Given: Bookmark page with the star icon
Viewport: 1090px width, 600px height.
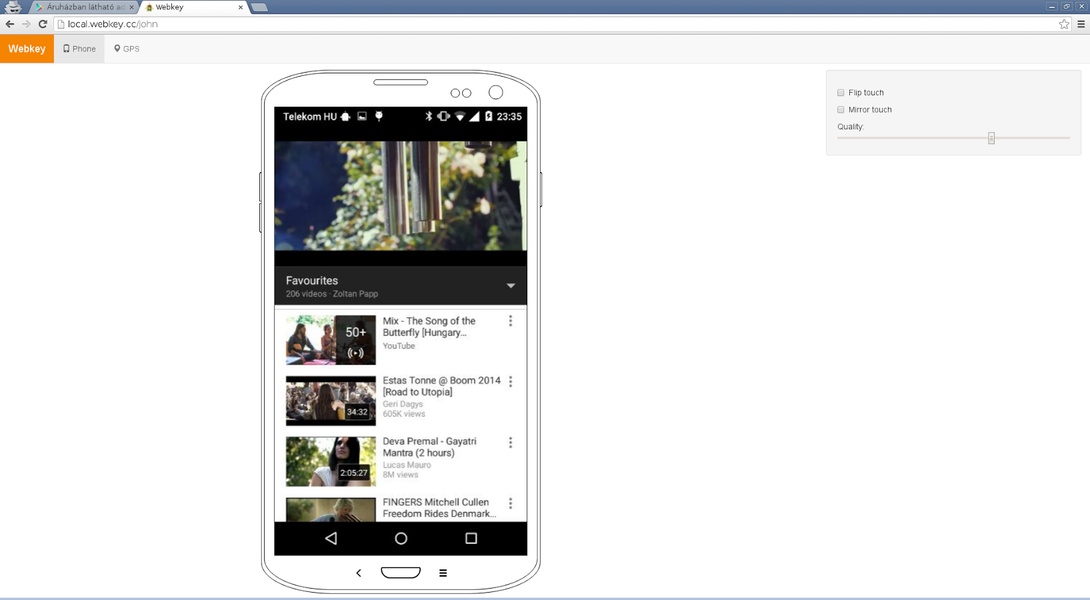Looking at the screenshot, I should (x=1064, y=24).
